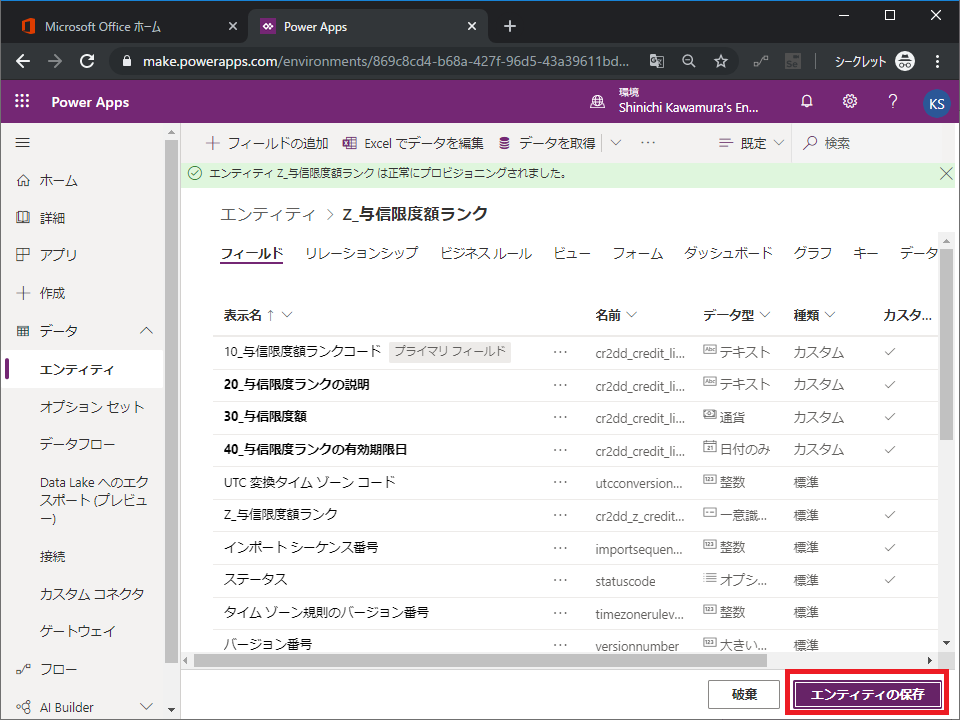Dismiss the green provisioning success banner

point(946,173)
